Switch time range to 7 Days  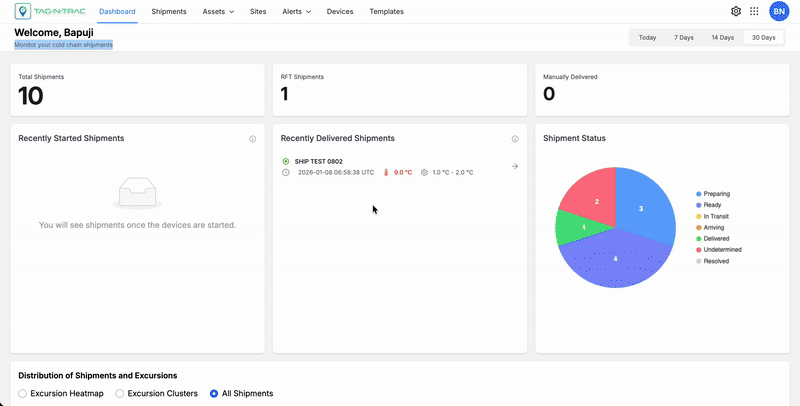pos(684,37)
